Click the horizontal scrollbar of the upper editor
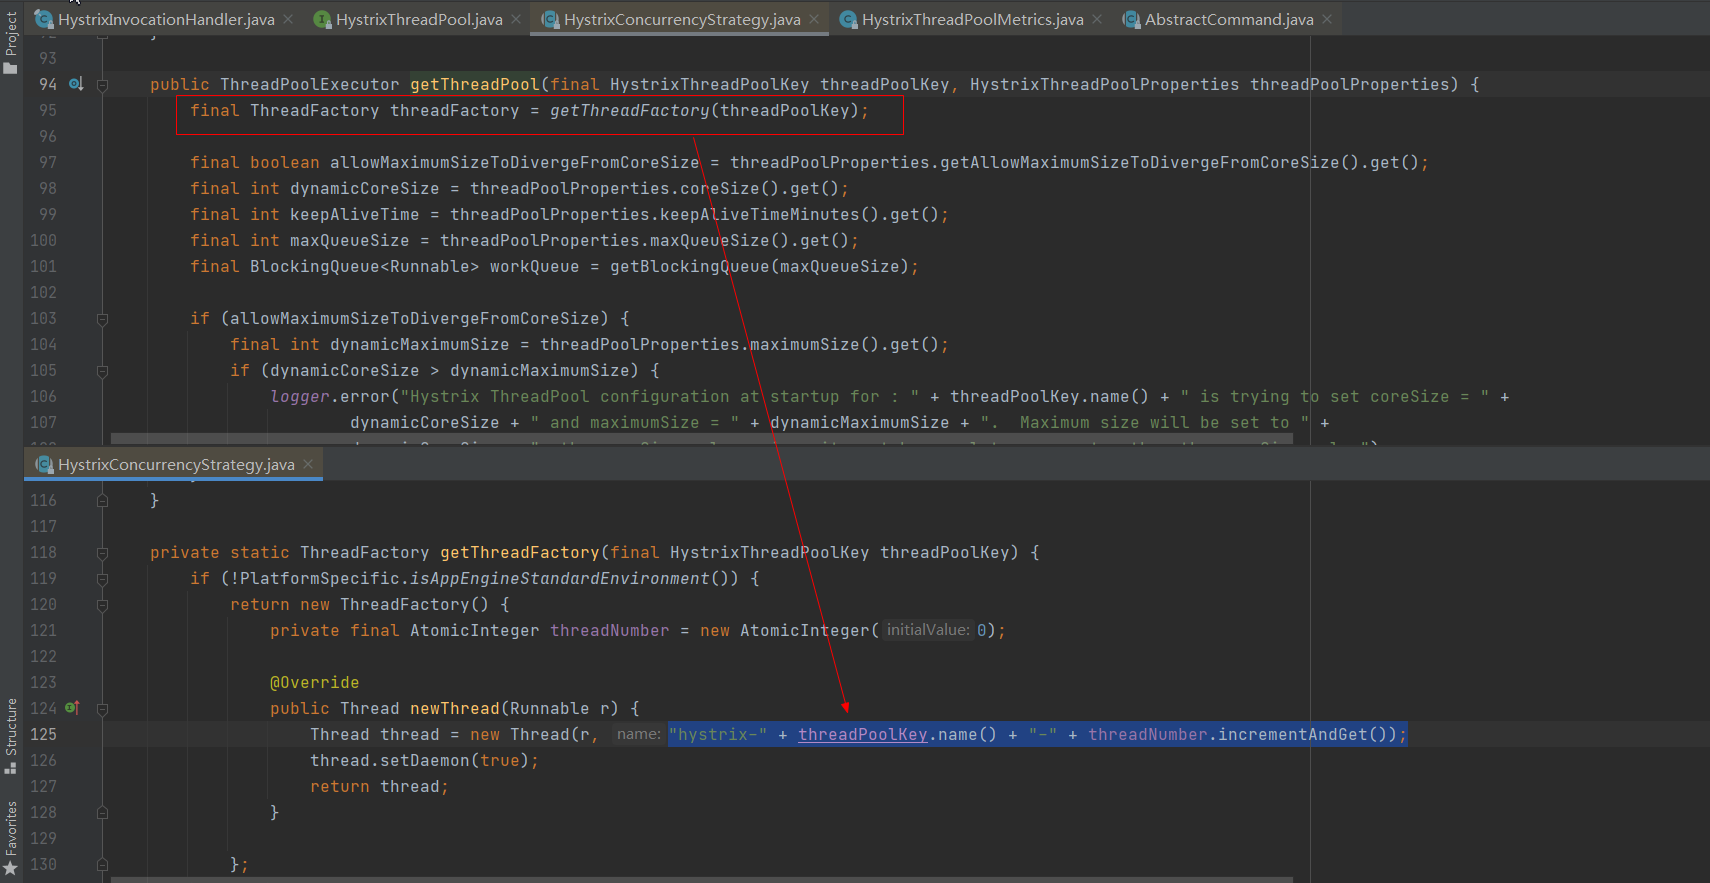1710x883 pixels. tap(702, 439)
